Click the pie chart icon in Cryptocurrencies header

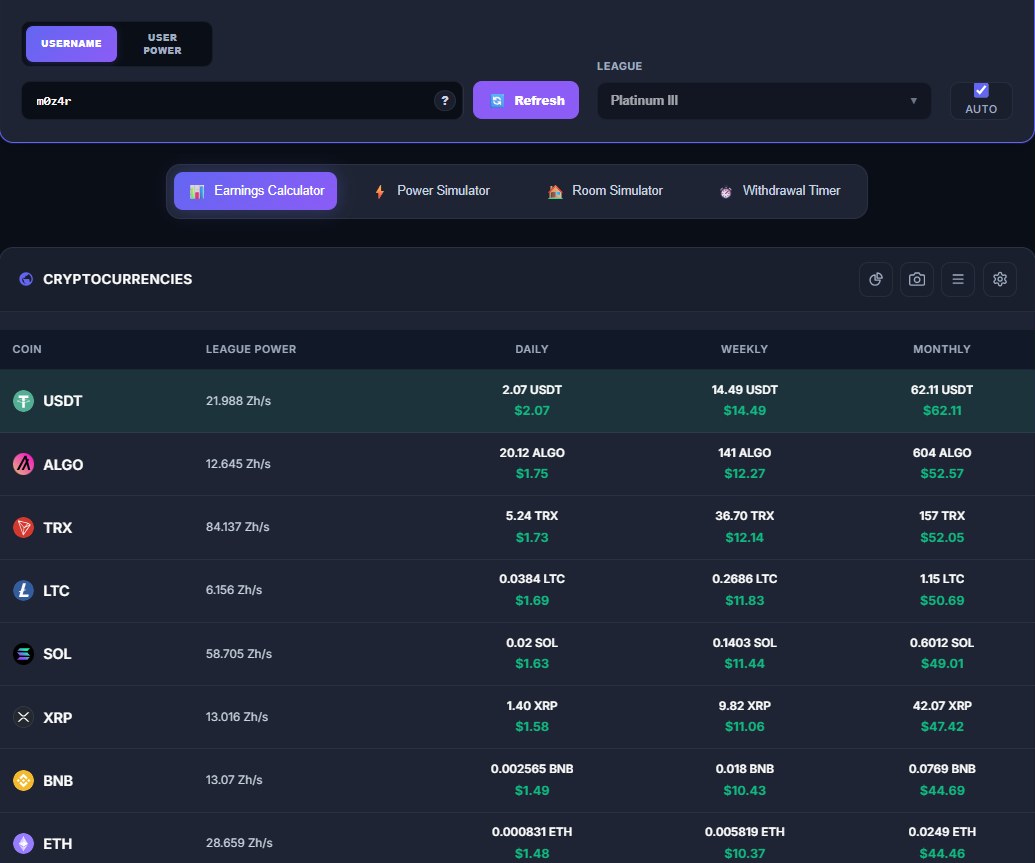click(876, 279)
